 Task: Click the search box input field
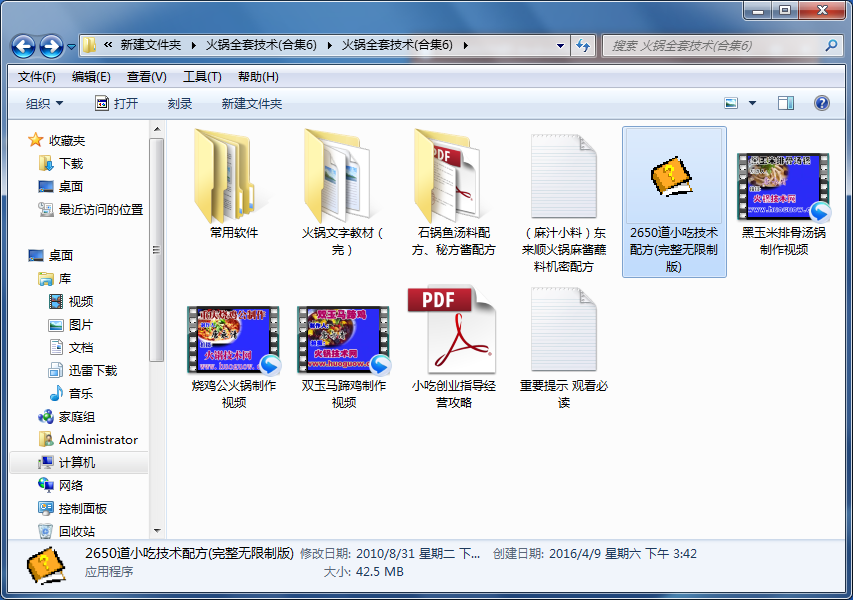click(715, 46)
